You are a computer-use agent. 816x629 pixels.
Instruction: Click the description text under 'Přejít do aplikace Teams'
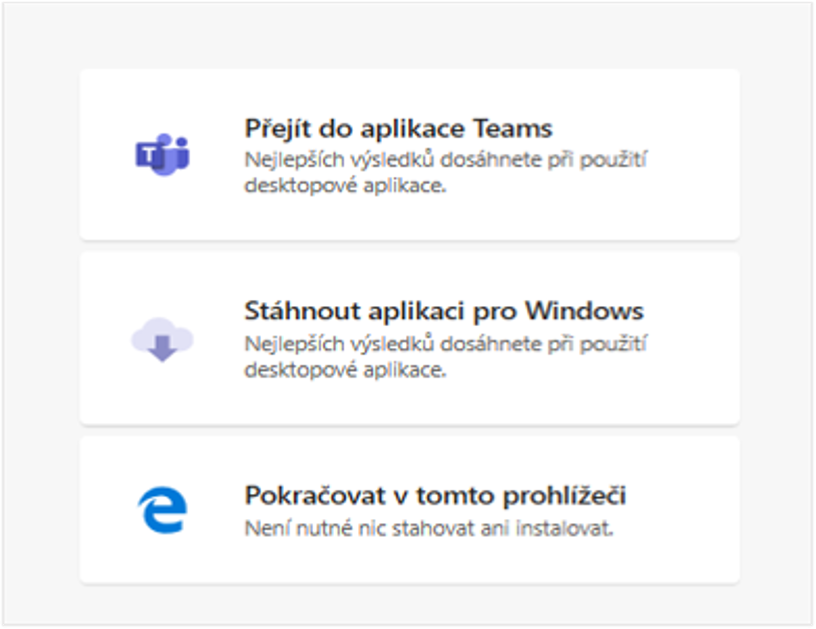click(x=445, y=172)
